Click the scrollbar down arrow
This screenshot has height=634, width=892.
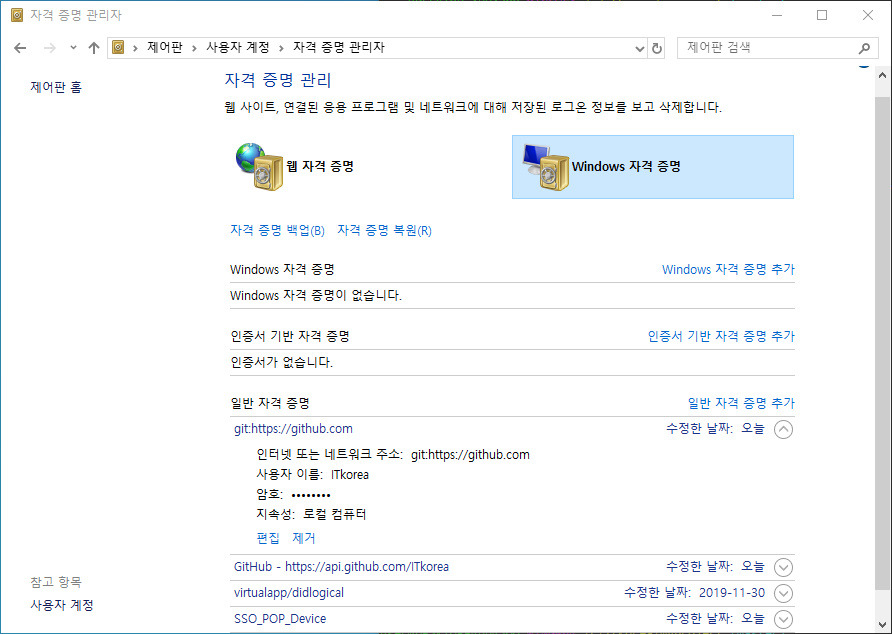pyautogui.click(x=882, y=624)
